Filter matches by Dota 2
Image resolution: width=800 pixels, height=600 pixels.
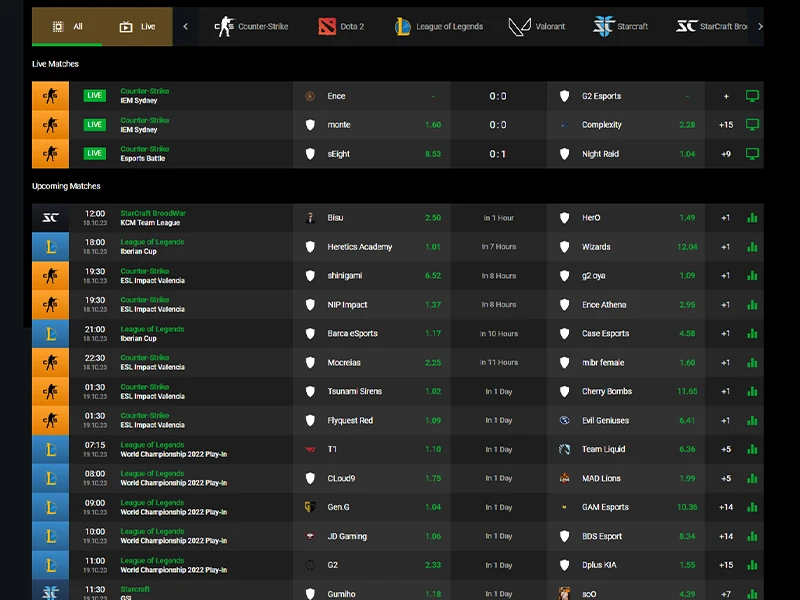tap(341, 27)
